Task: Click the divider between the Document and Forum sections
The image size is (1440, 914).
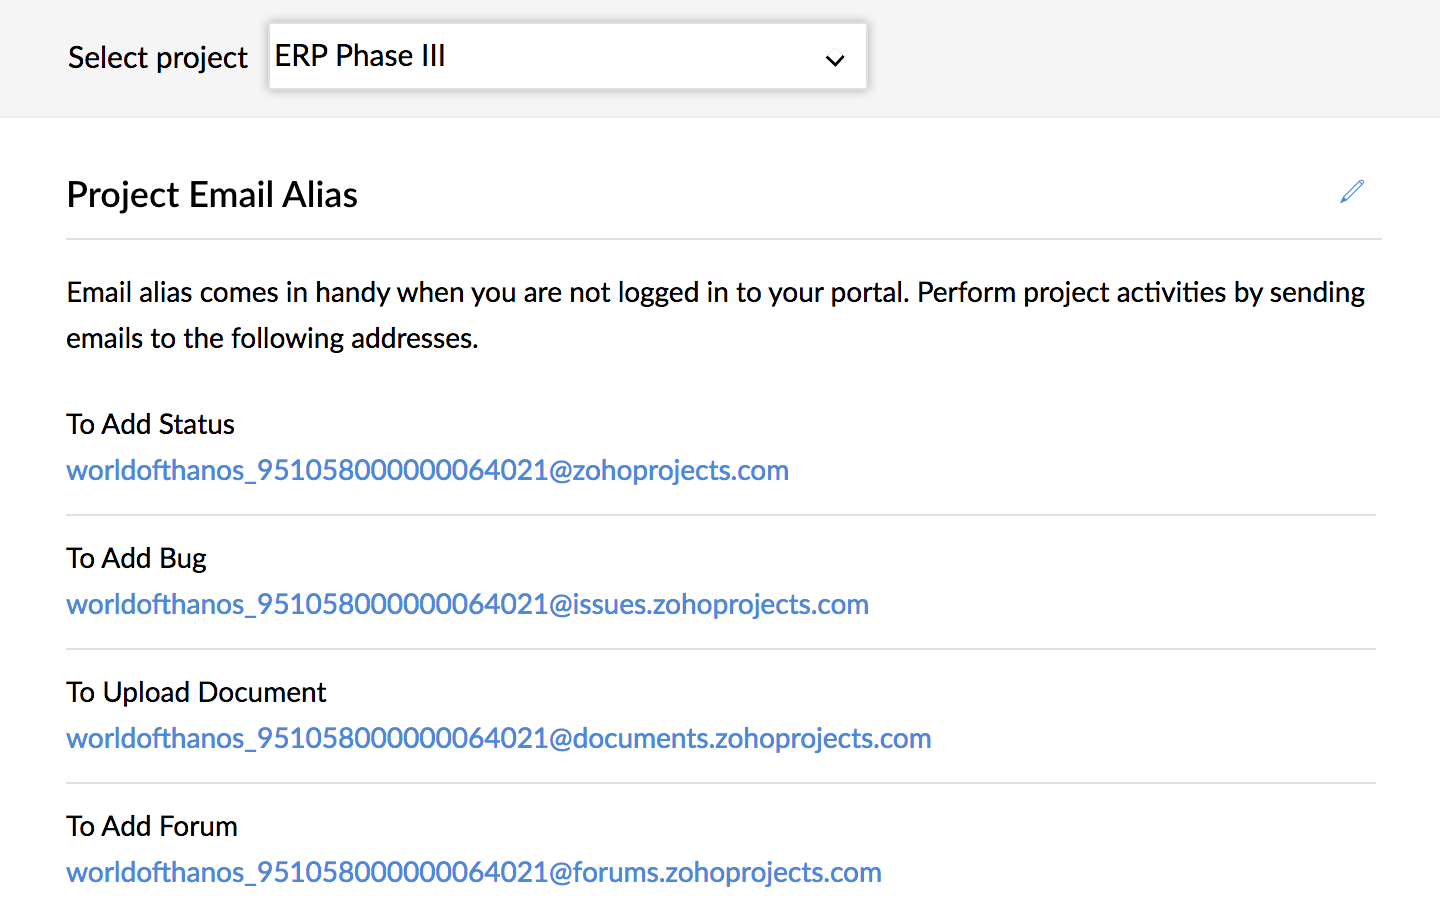Action: 720,783
